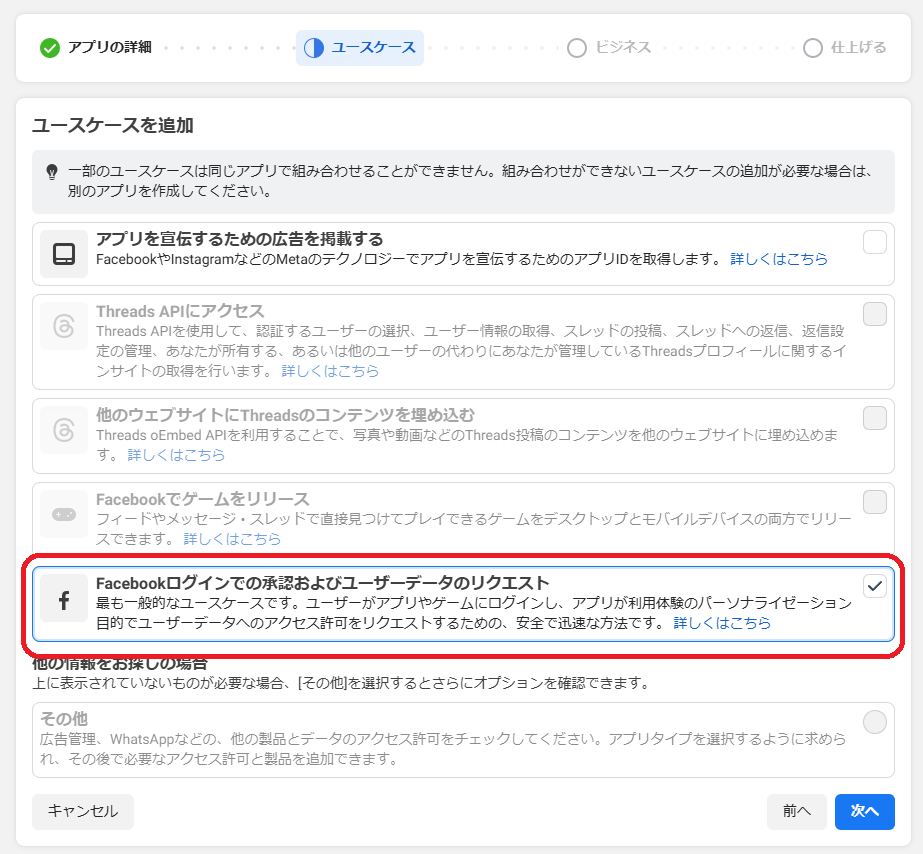923x854 pixels.
Task: Open 詳しくはこちら link for Threads embed contents
Action: coord(176,455)
